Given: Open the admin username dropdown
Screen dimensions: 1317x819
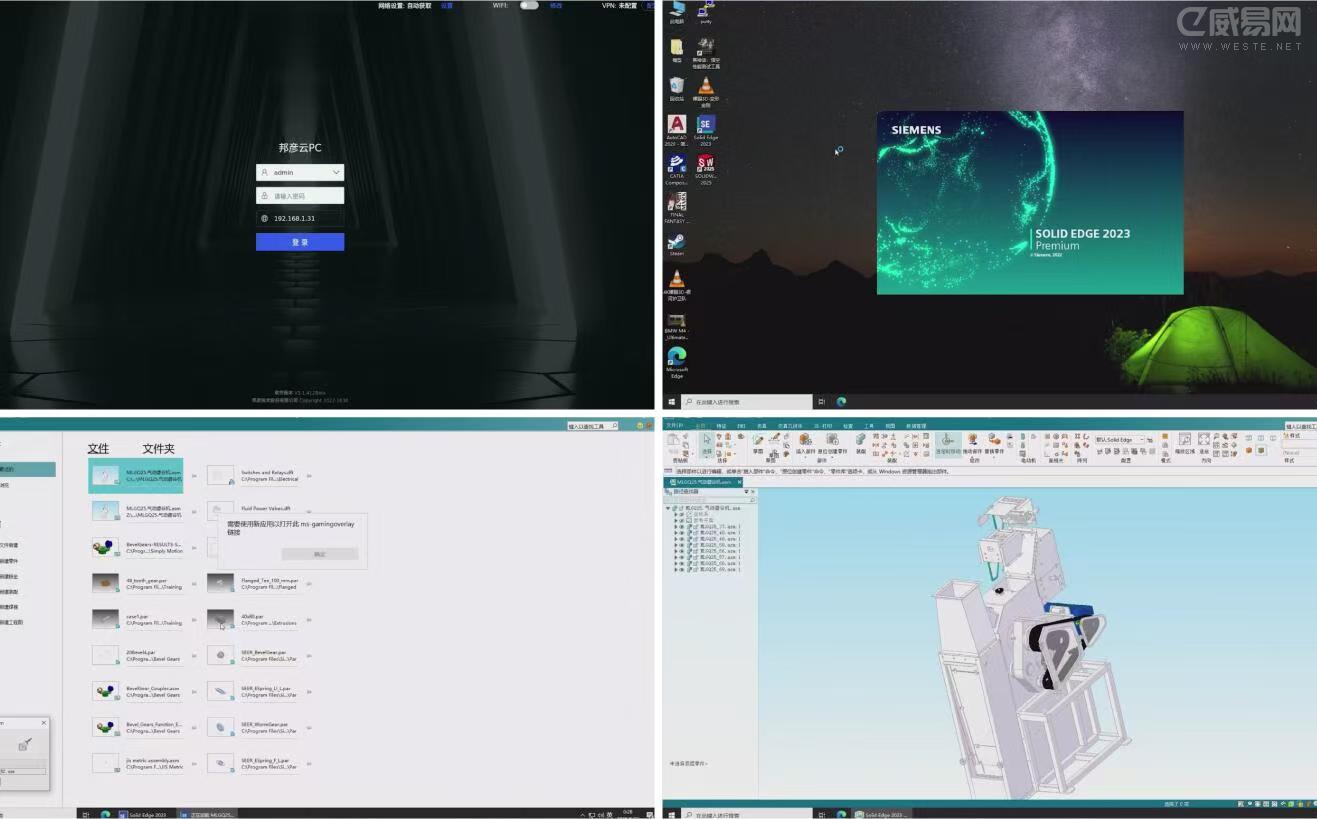Looking at the screenshot, I should pos(336,172).
